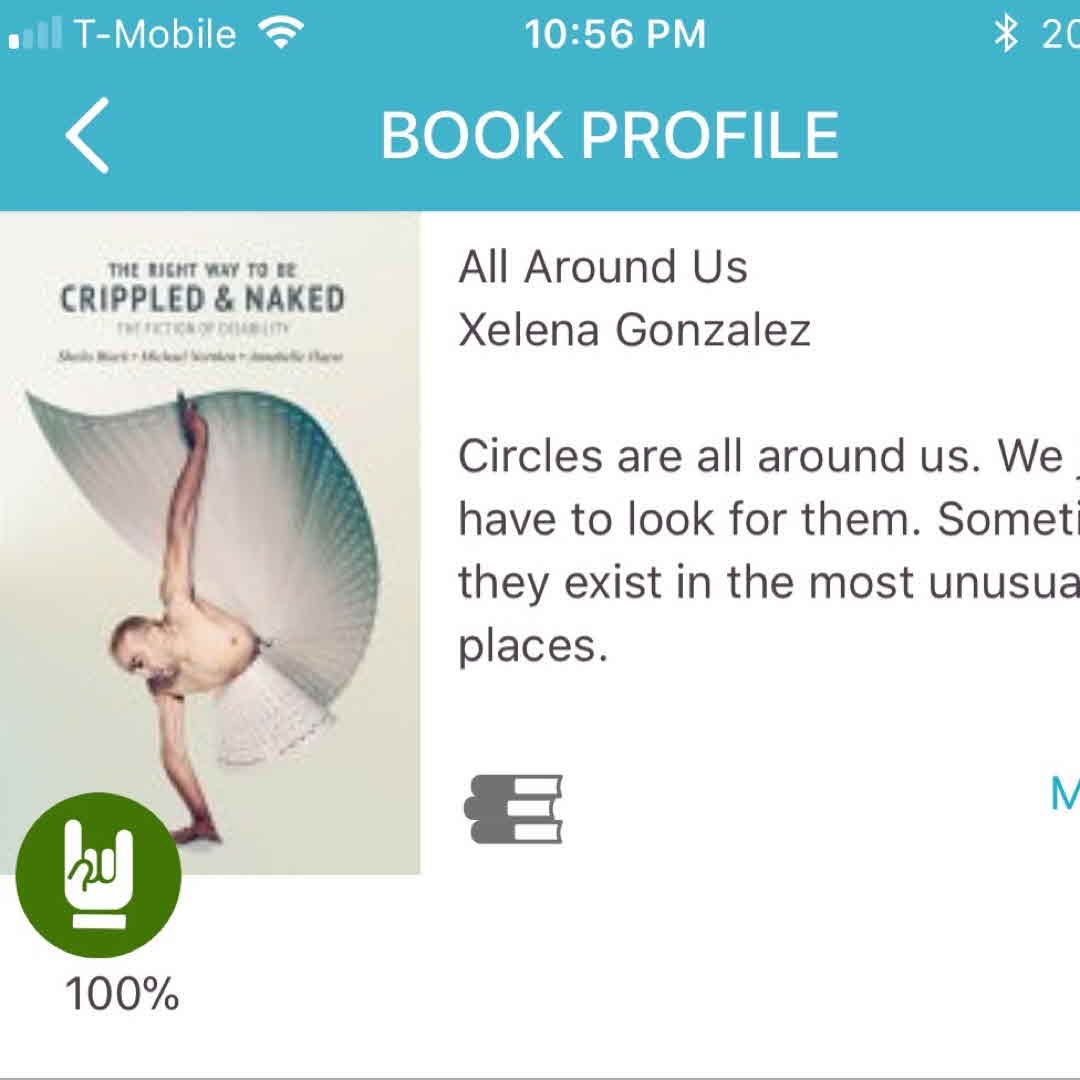Tap the BOOK PROFILE header title
This screenshot has width=1080, height=1080.
[609, 135]
